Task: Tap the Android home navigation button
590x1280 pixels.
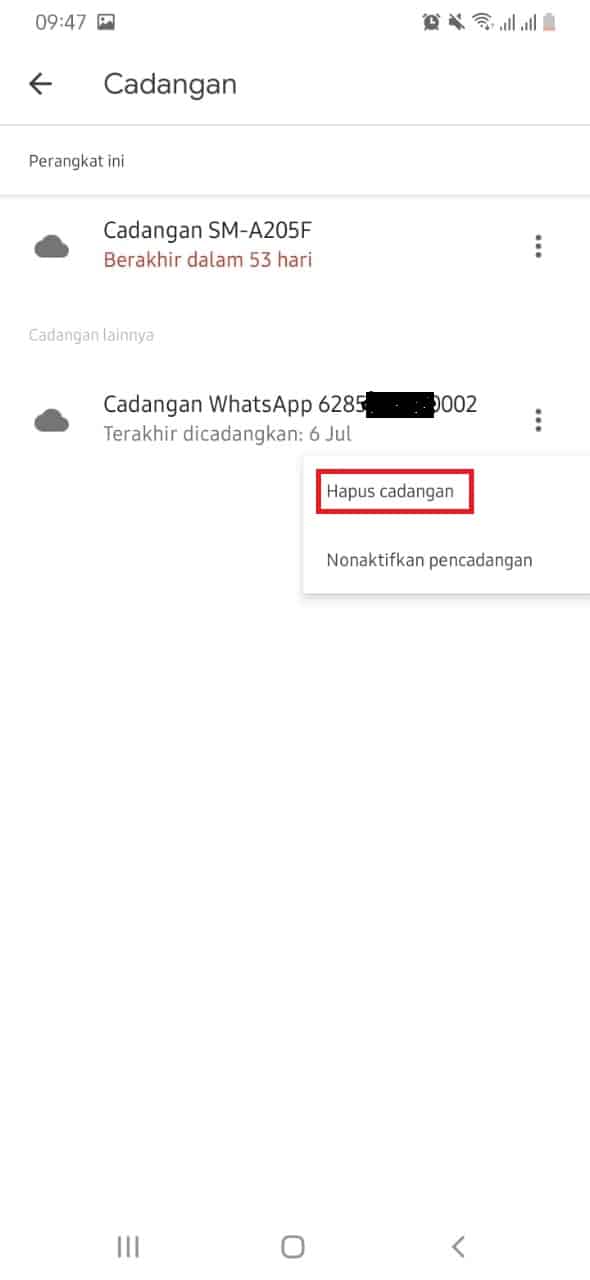Action: 293,1246
